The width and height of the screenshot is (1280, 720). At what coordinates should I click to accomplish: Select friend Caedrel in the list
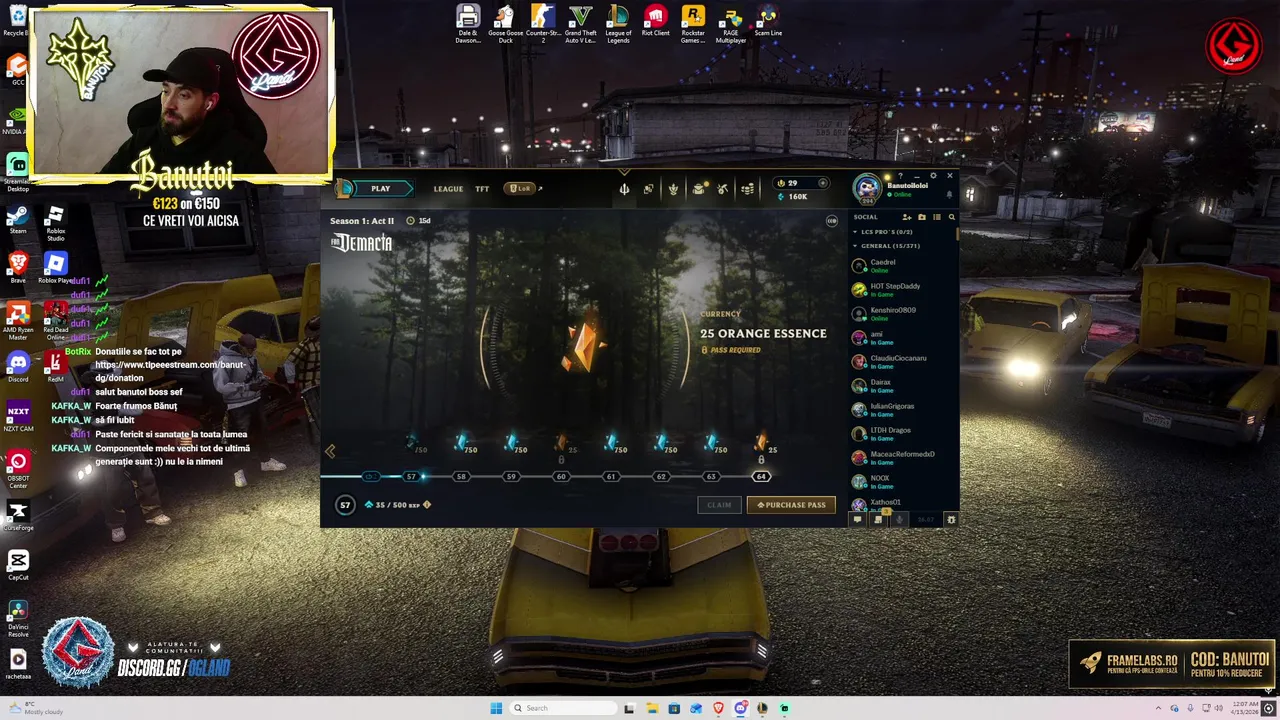903,266
